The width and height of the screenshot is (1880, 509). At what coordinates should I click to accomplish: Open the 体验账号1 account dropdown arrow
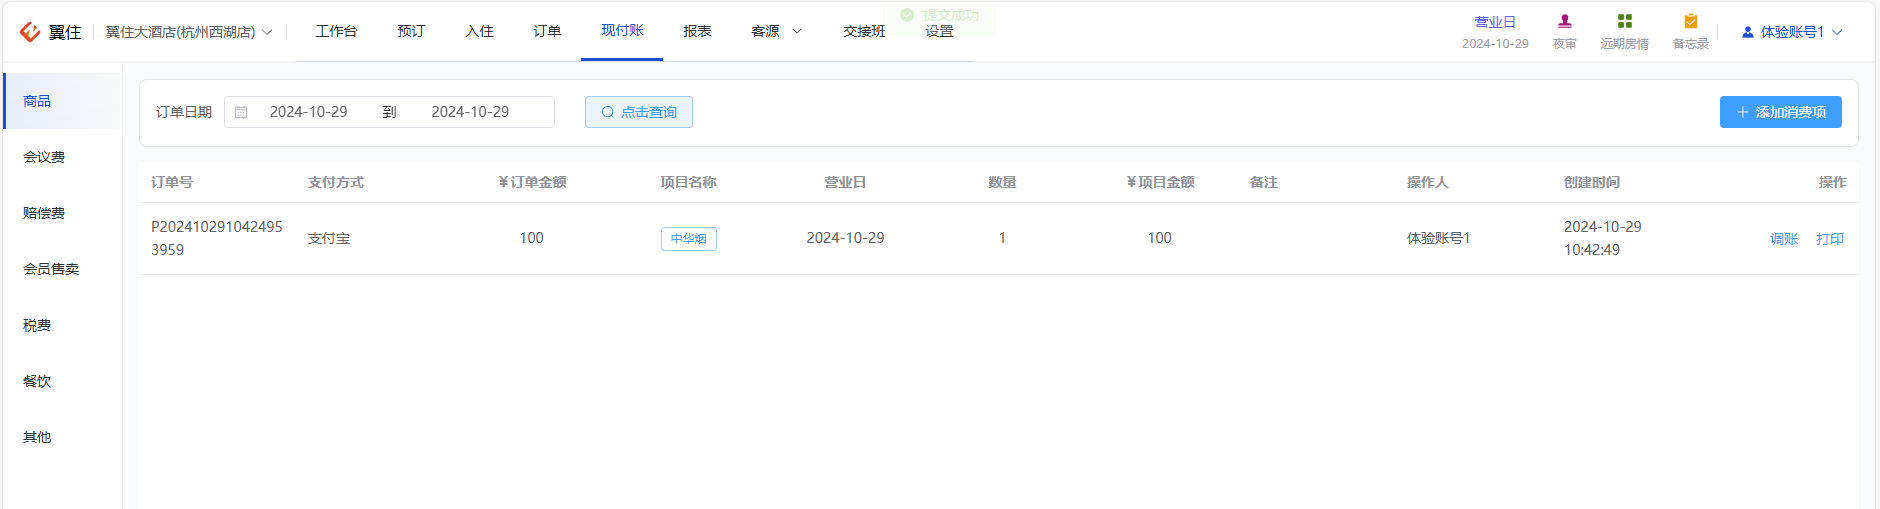1837,32
